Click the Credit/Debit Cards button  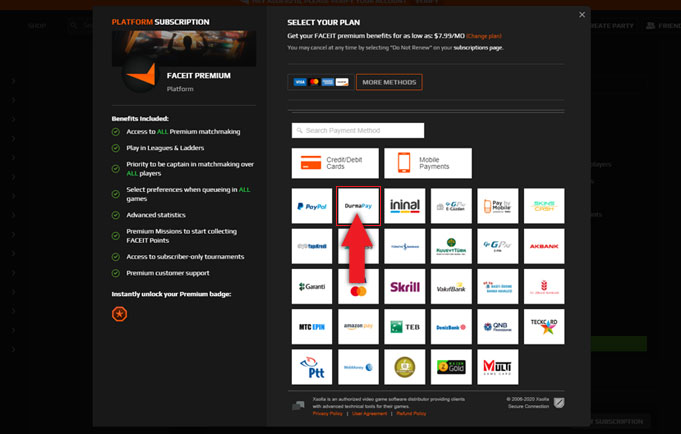click(335, 163)
